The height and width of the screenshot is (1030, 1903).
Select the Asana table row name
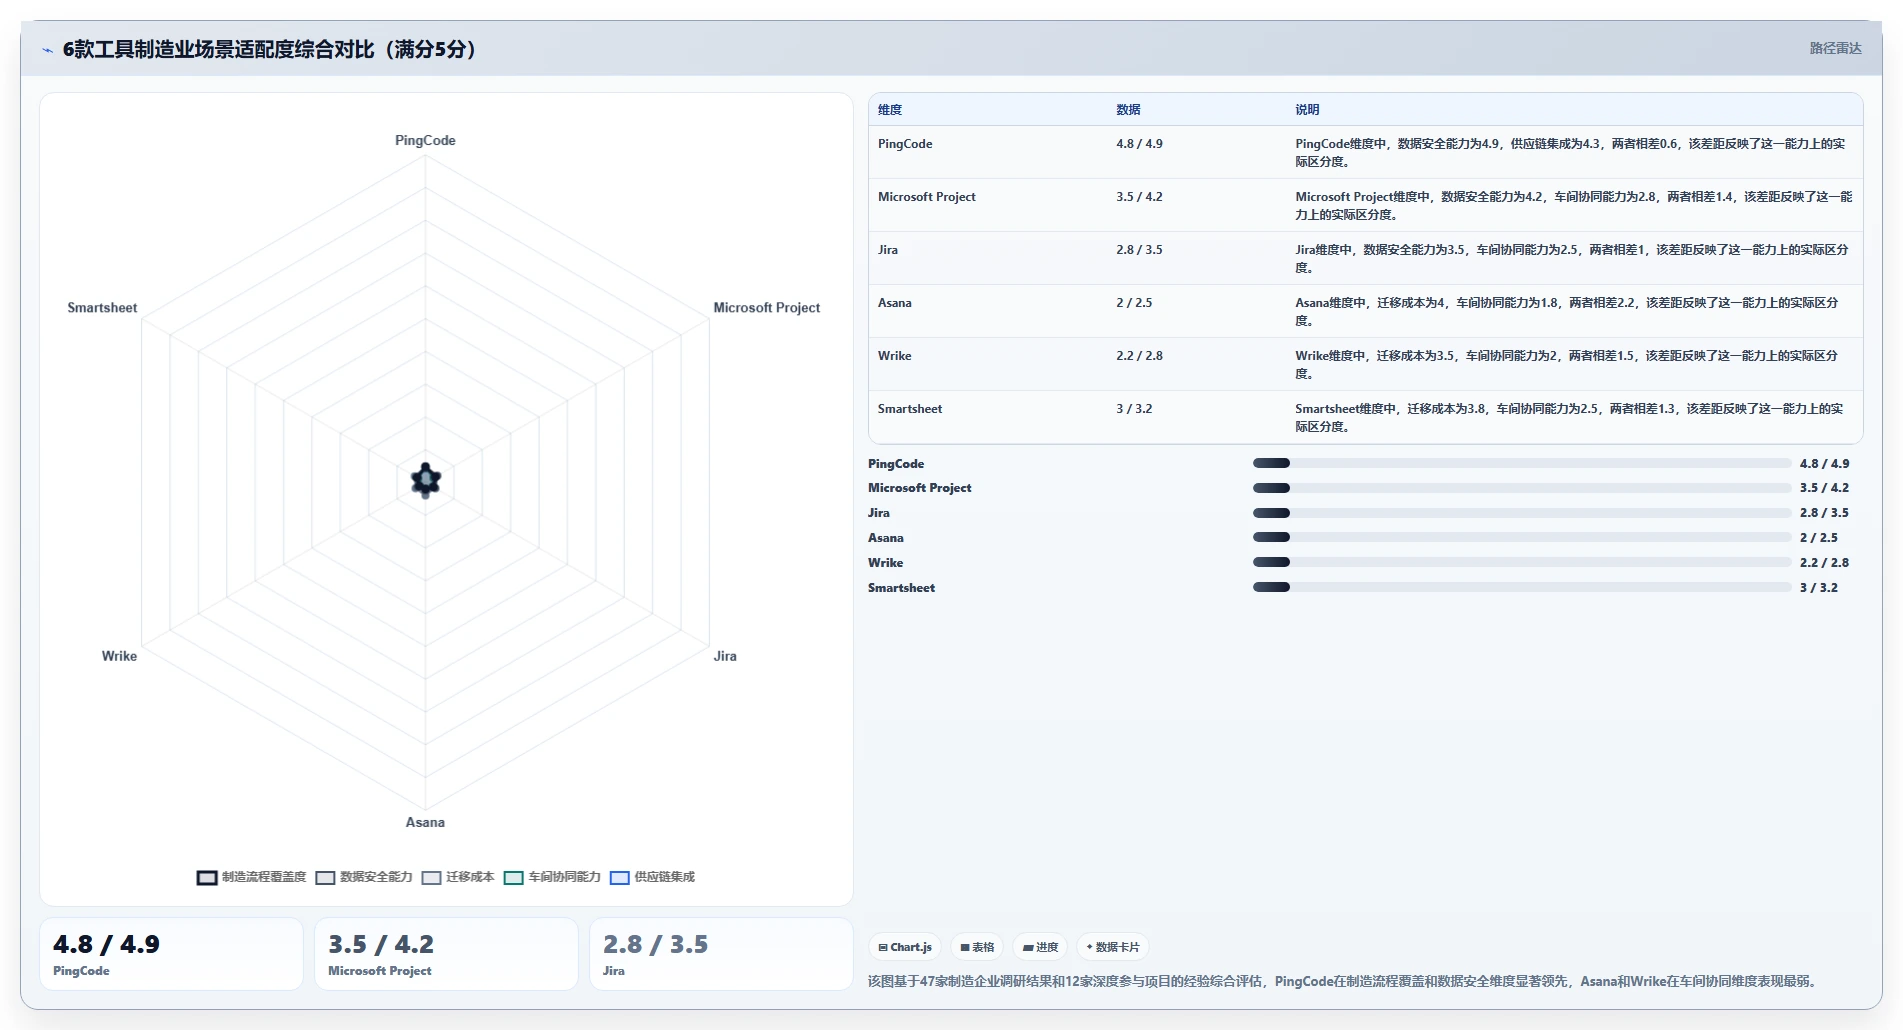point(895,303)
